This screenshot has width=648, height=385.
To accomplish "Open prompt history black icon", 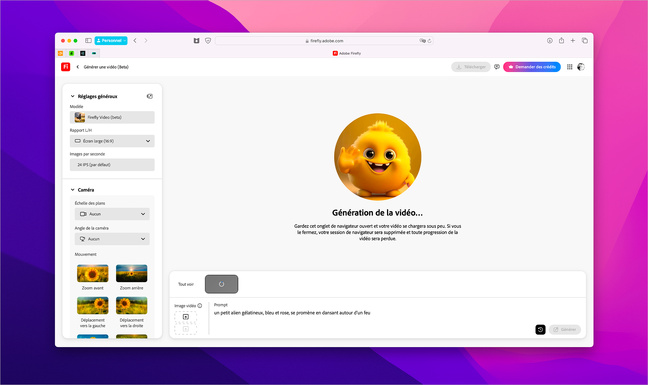I will click(x=541, y=330).
